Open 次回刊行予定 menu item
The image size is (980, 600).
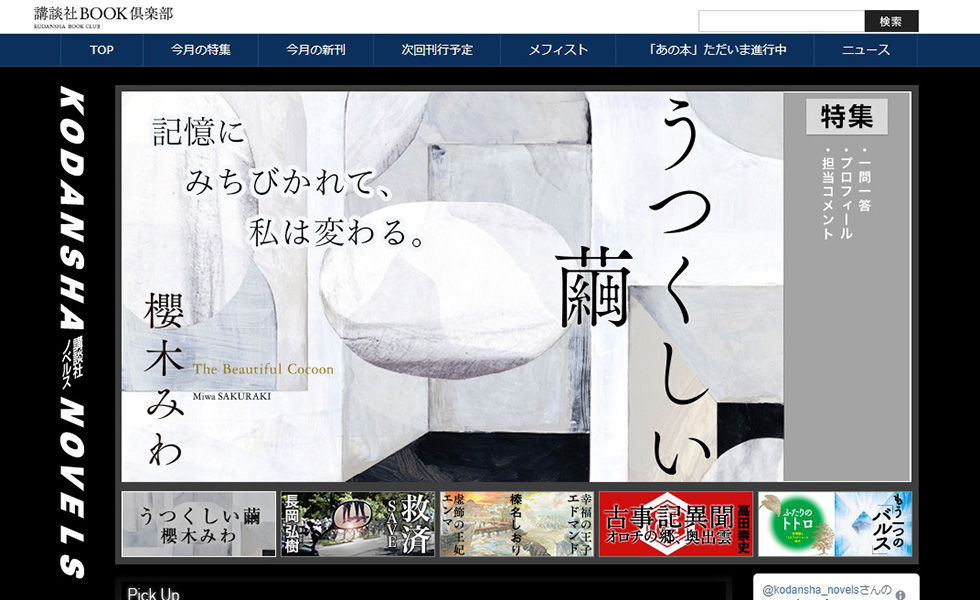(x=437, y=50)
